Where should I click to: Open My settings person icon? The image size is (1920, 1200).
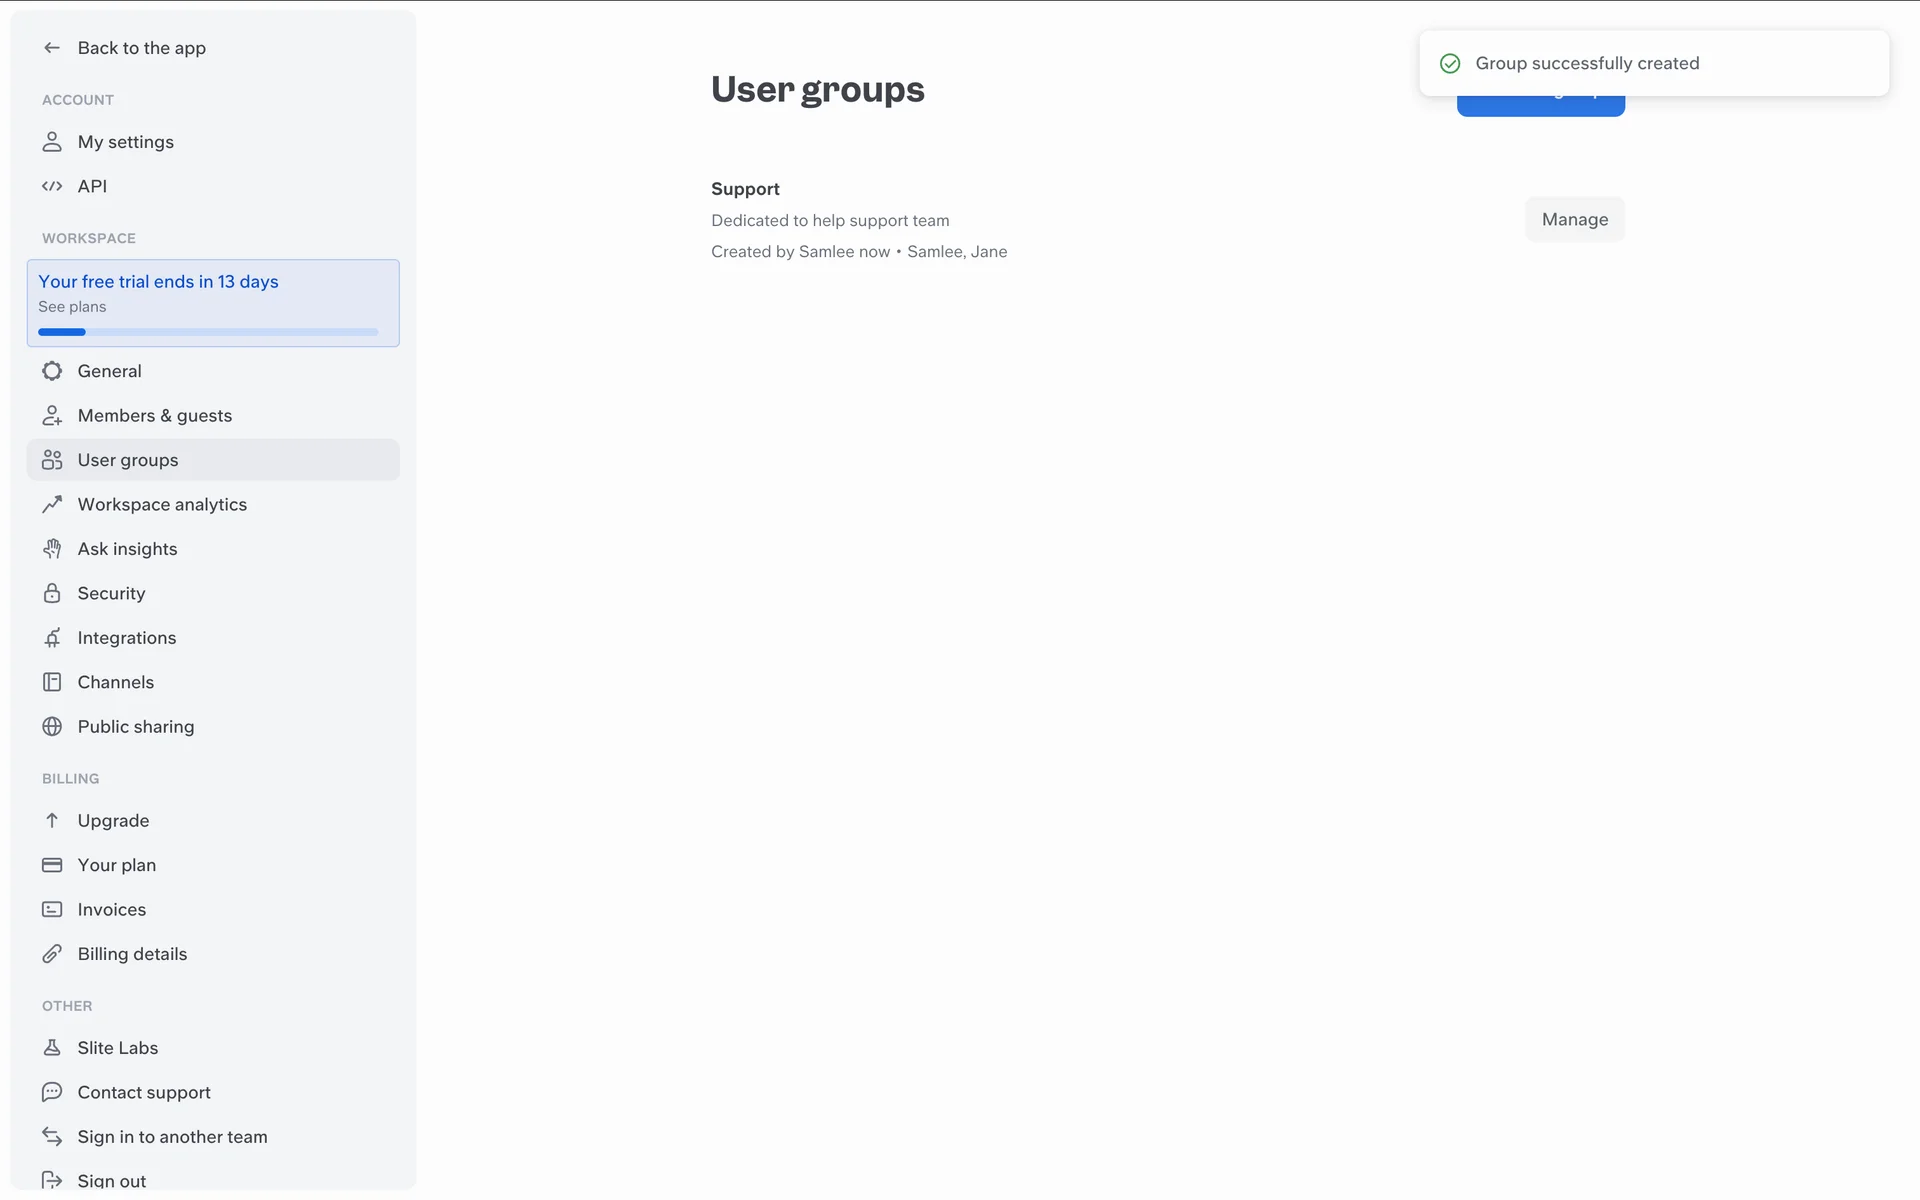click(52, 142)
